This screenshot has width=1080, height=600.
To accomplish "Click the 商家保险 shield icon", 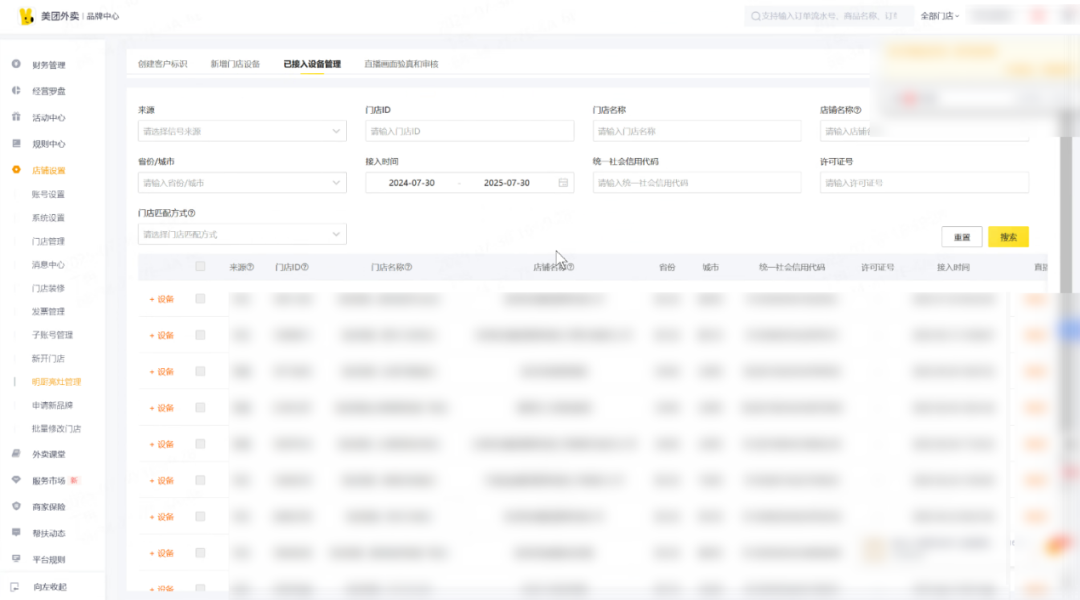I will coord(16,506).
